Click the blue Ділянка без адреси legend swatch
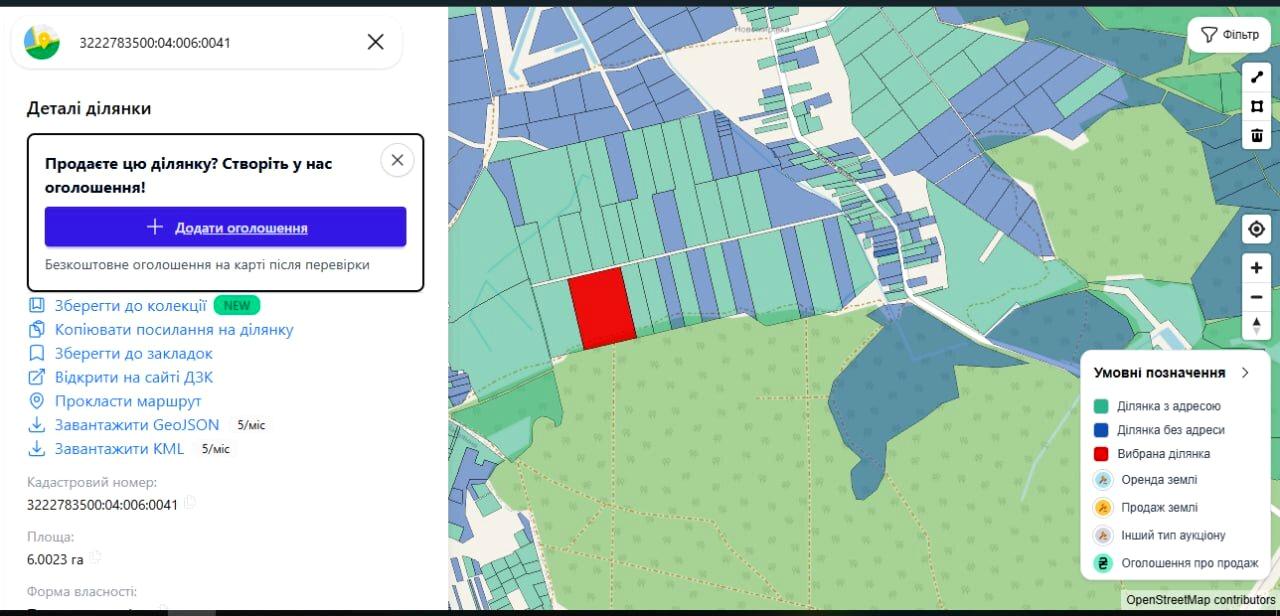Screen dimensions: 1280x616 pyautogui.click(x=1101, y=430)
